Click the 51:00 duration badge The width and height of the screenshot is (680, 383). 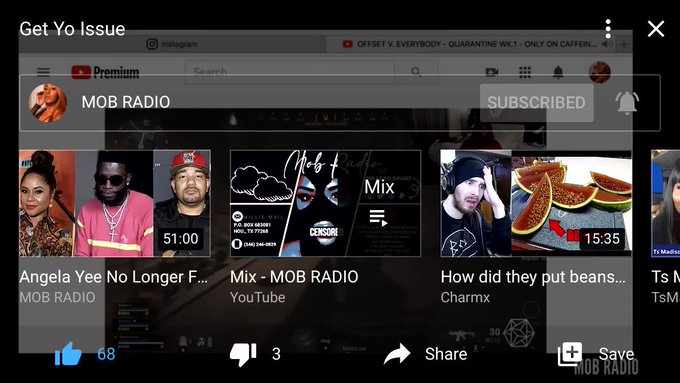click(180, 239)
